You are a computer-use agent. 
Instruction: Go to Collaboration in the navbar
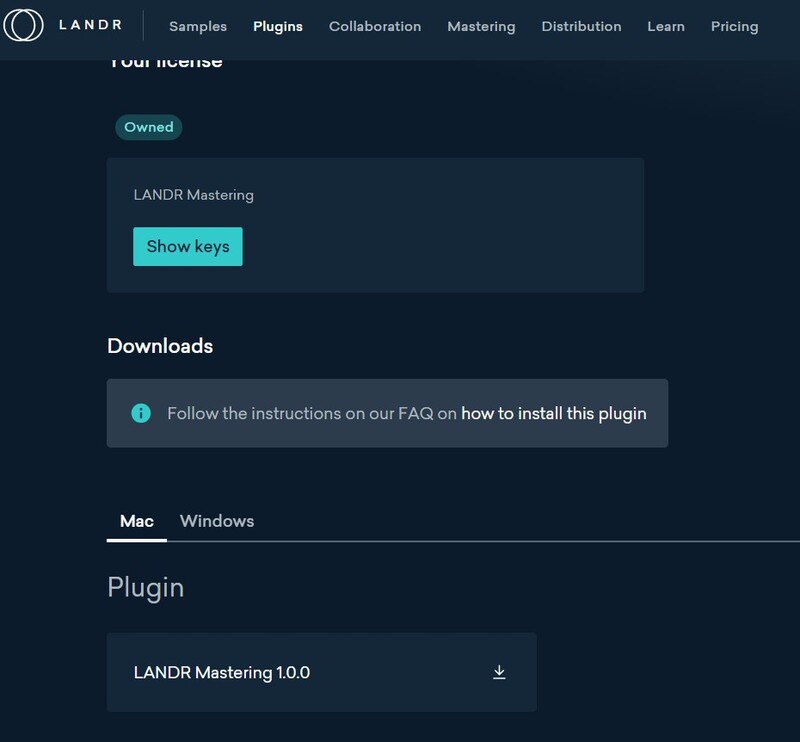pyautogui.click(x=375, y=26)
